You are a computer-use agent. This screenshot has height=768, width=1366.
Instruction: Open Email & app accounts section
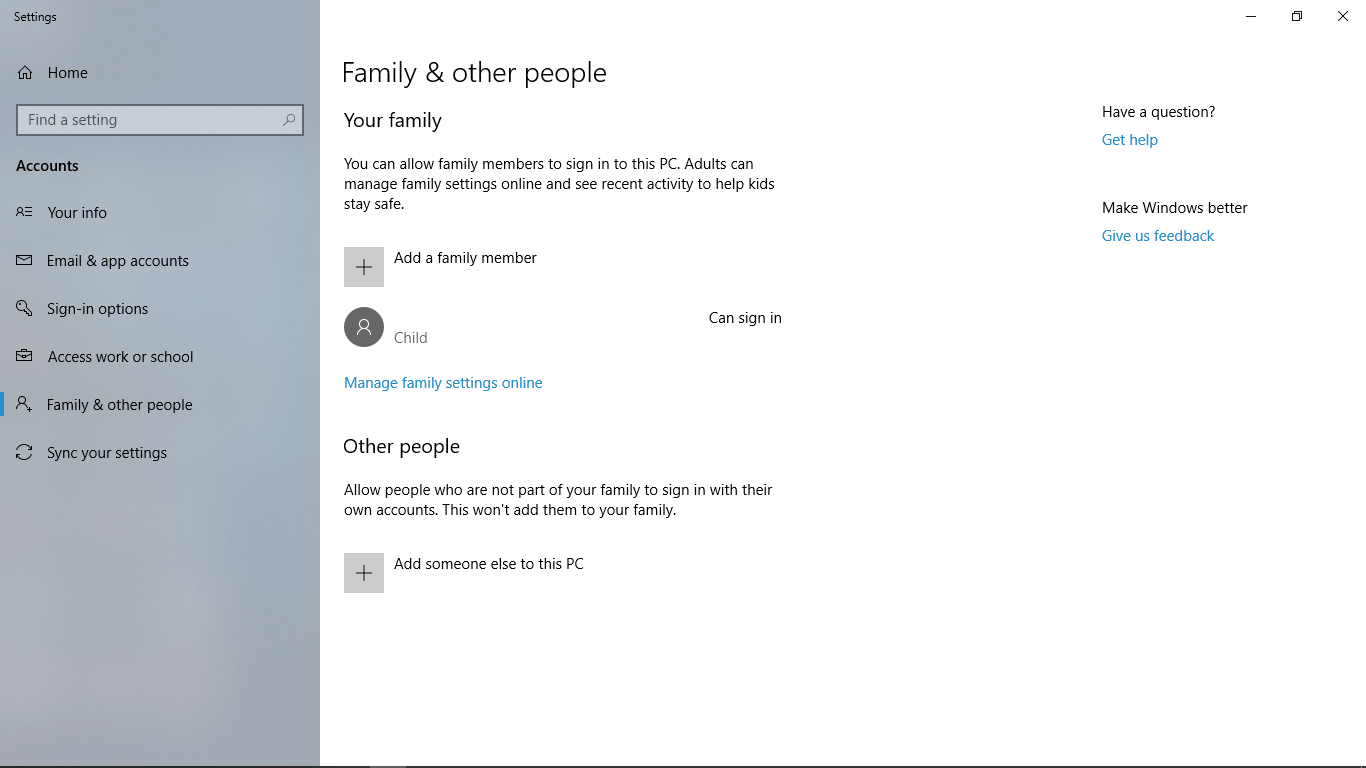pyautogui.click(x=117, y=261)
